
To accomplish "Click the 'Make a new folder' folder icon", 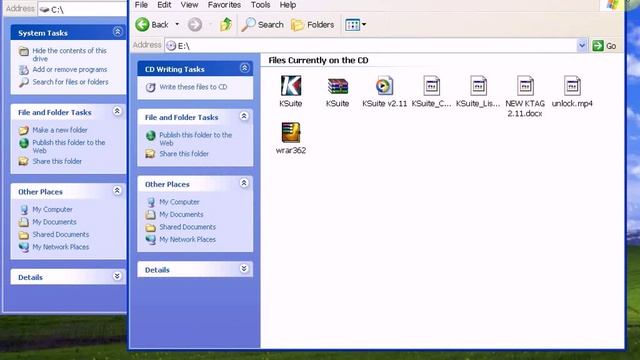I will [x=24, y=130].
